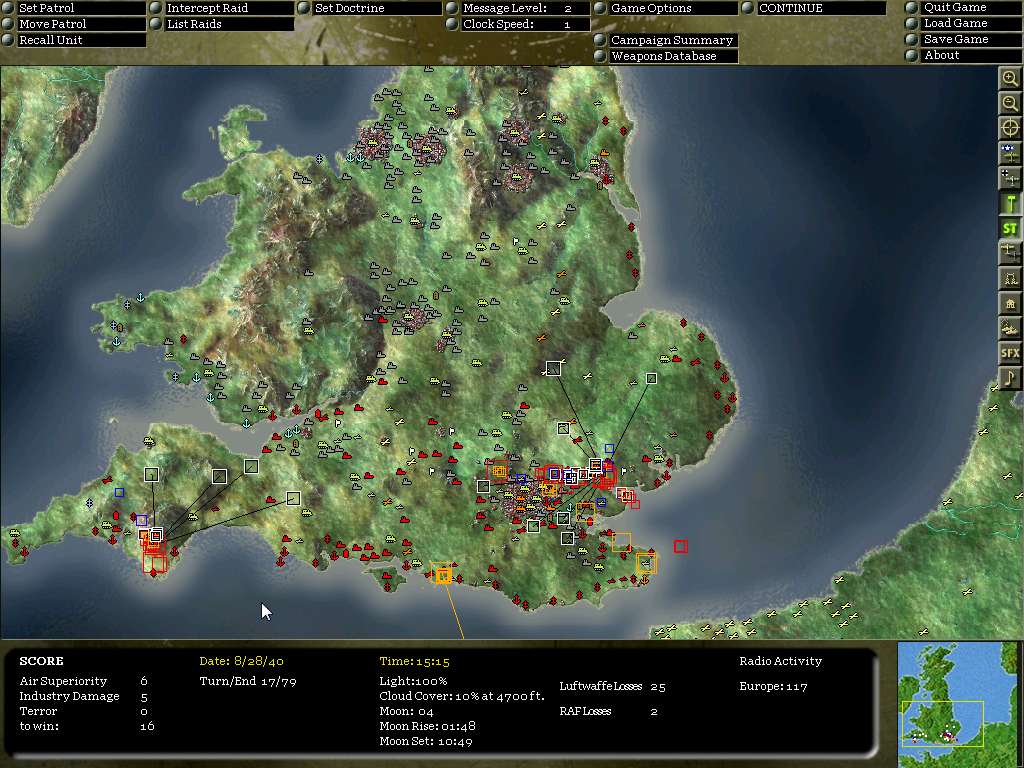This screenshot has width=1024, height=768.
Task: Click Radio Activity Europe: 117 text
Action: [773, 686]
